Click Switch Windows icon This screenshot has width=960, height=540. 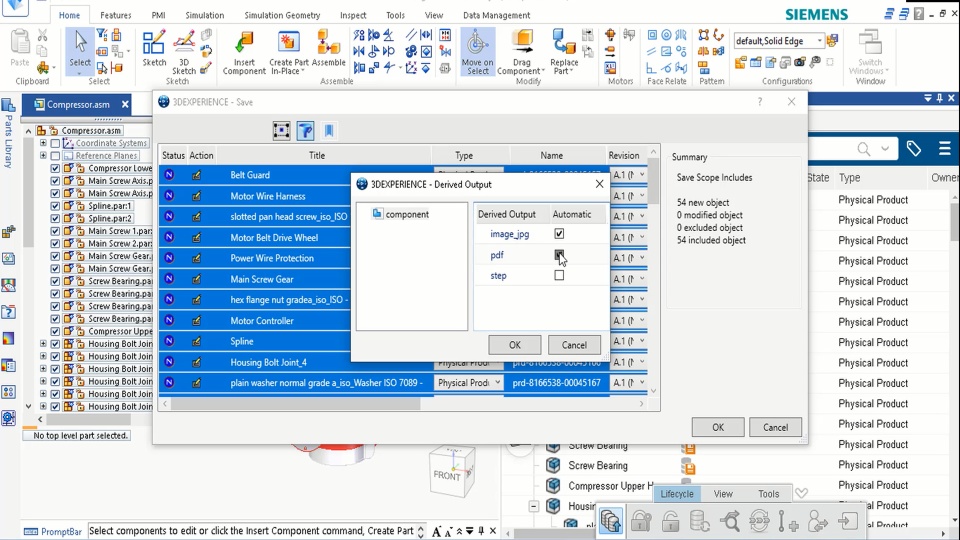click(869, 53)
